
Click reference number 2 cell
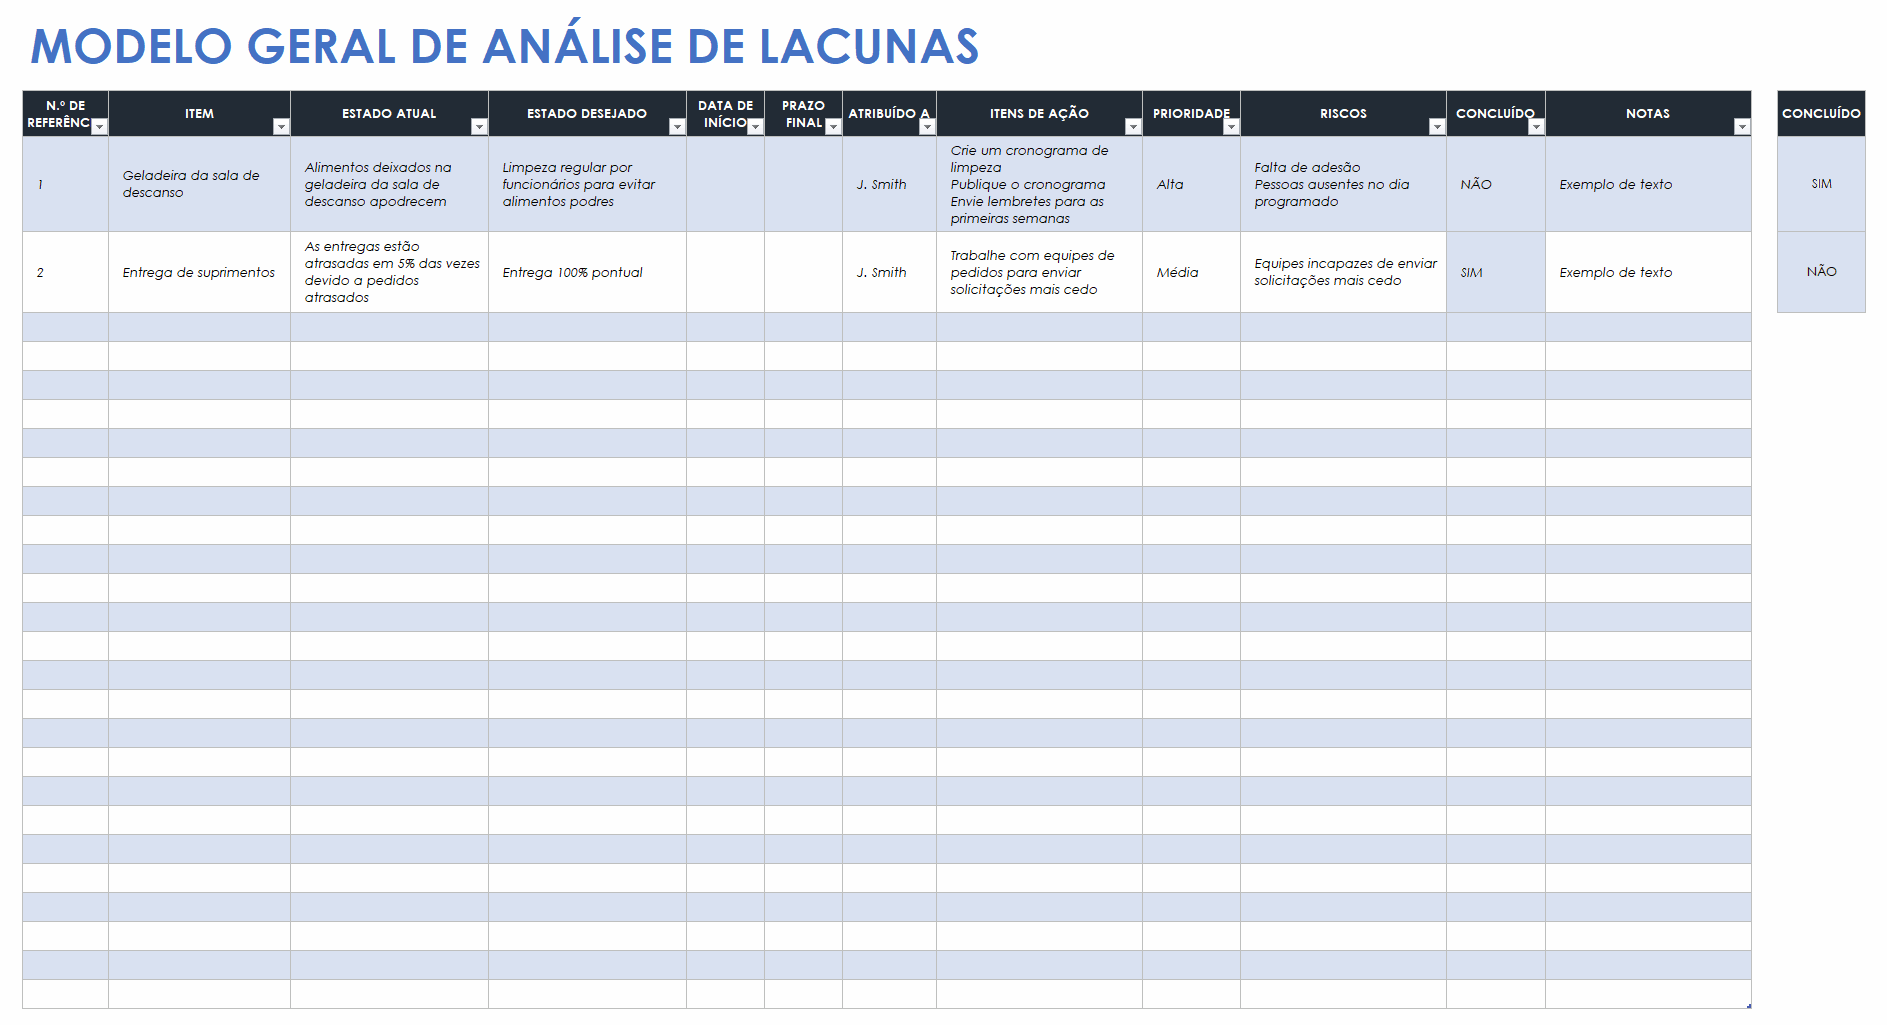65,272
